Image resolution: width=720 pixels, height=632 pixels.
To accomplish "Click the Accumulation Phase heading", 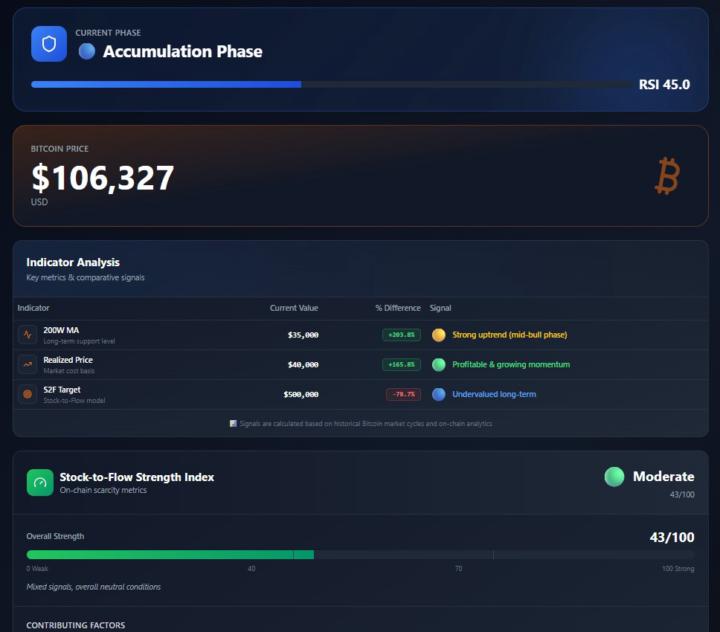I will tap(183, 51).
